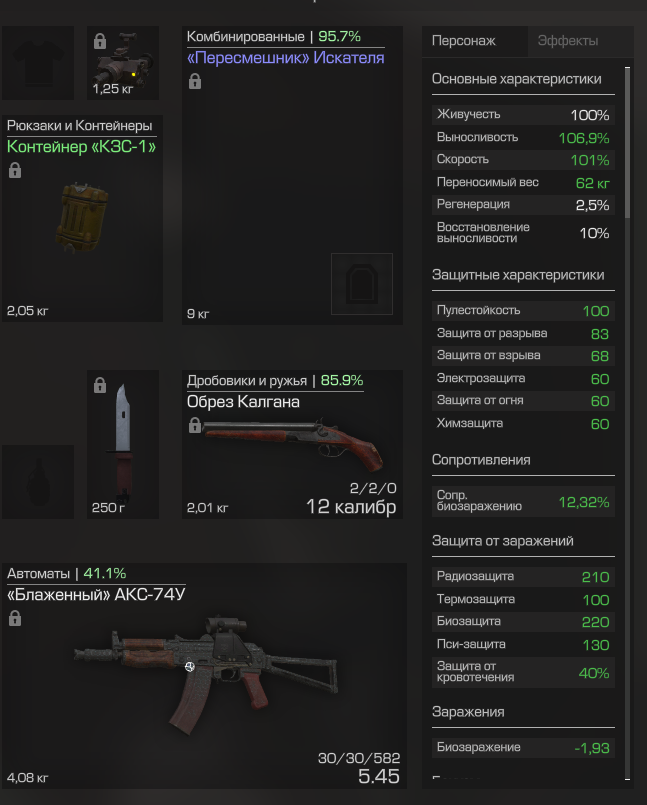The width and height of the screenshot is (647, 805).
Task: Click the yellow KZS-1 container icon
Action: pos(82,218)
